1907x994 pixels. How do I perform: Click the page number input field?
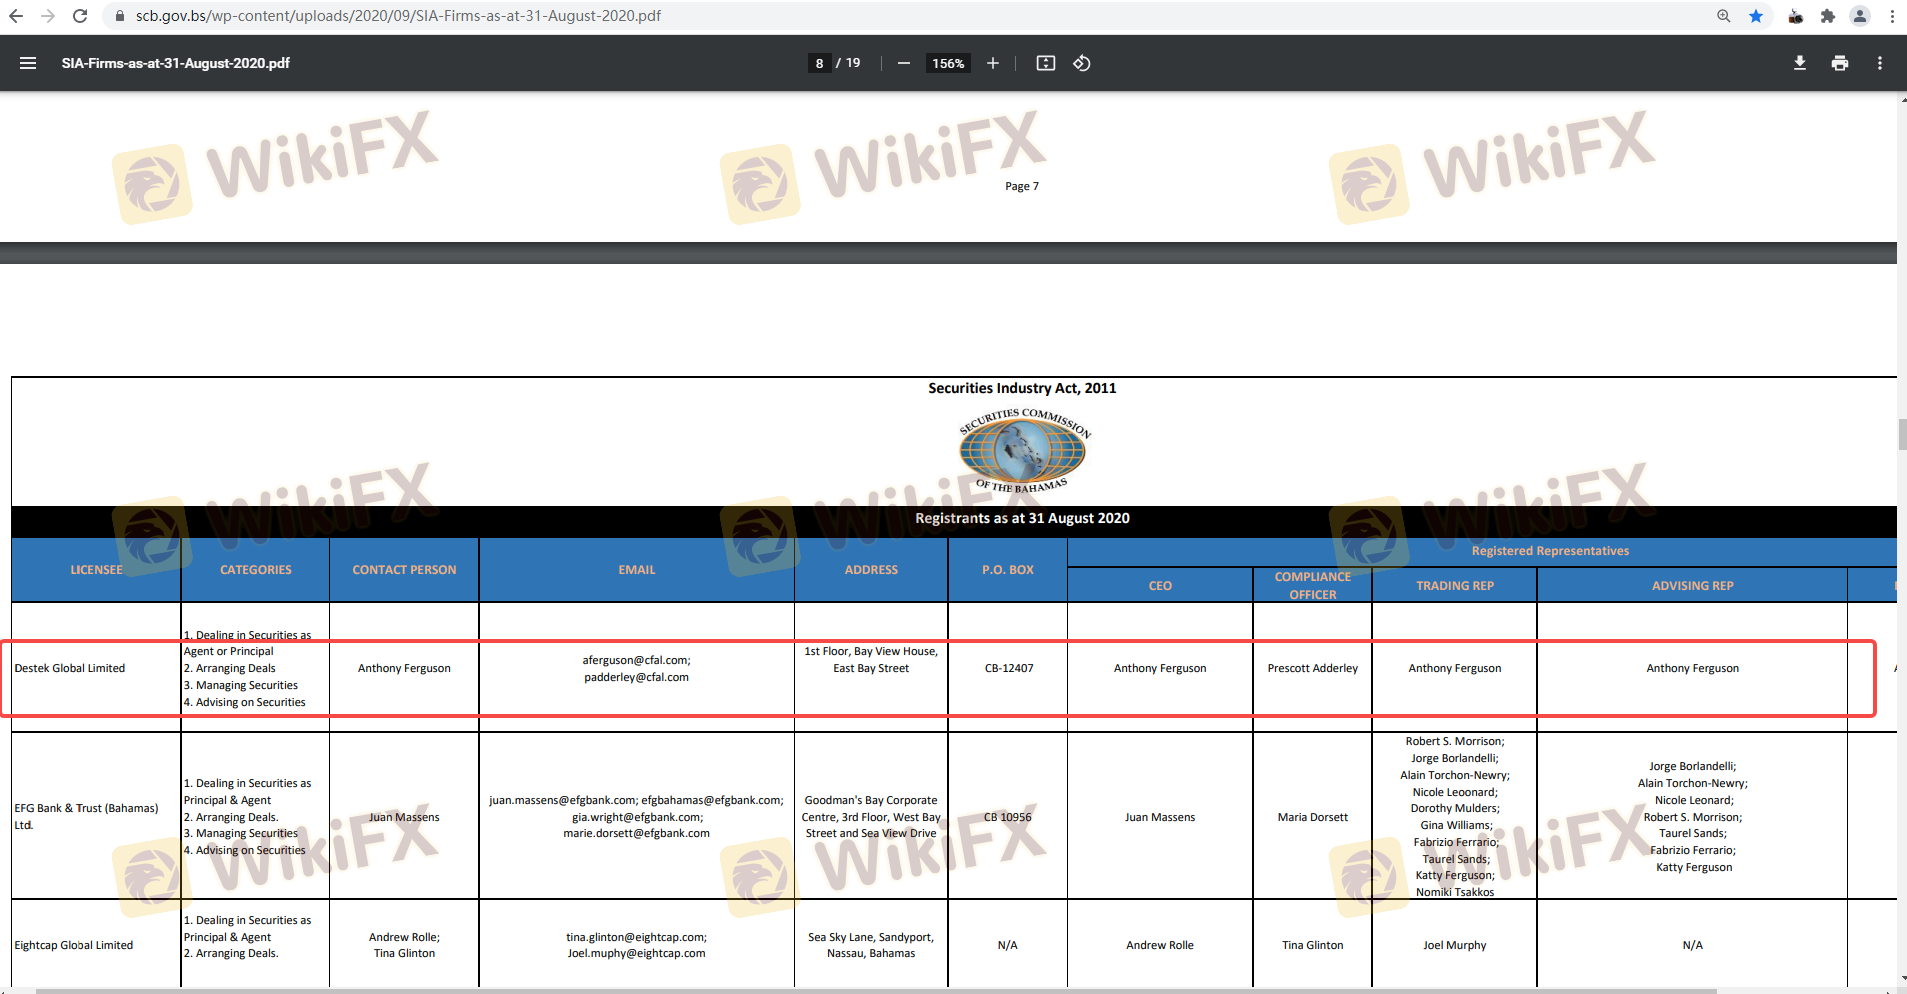[x=819, y=63]
